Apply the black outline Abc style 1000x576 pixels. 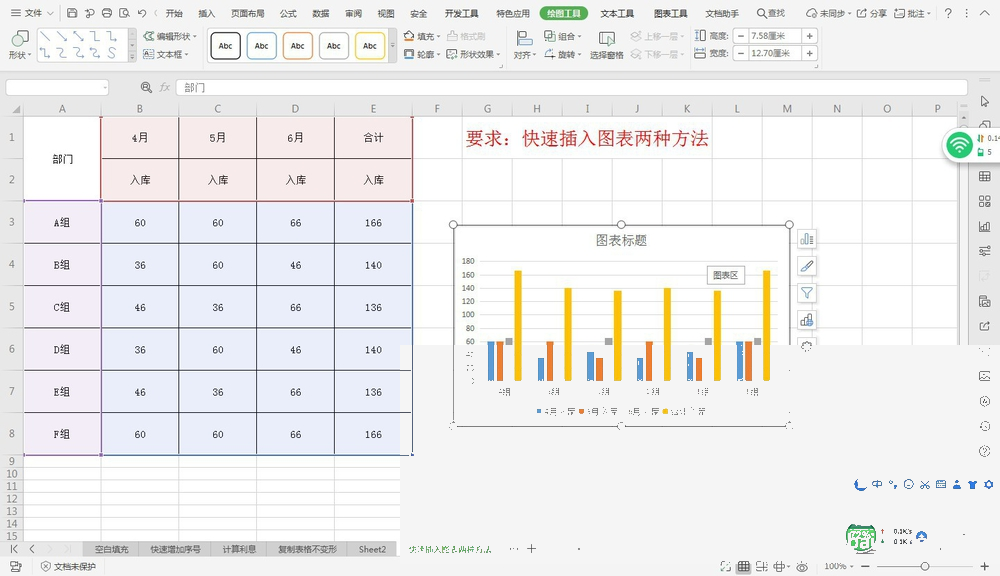point(225,45)
